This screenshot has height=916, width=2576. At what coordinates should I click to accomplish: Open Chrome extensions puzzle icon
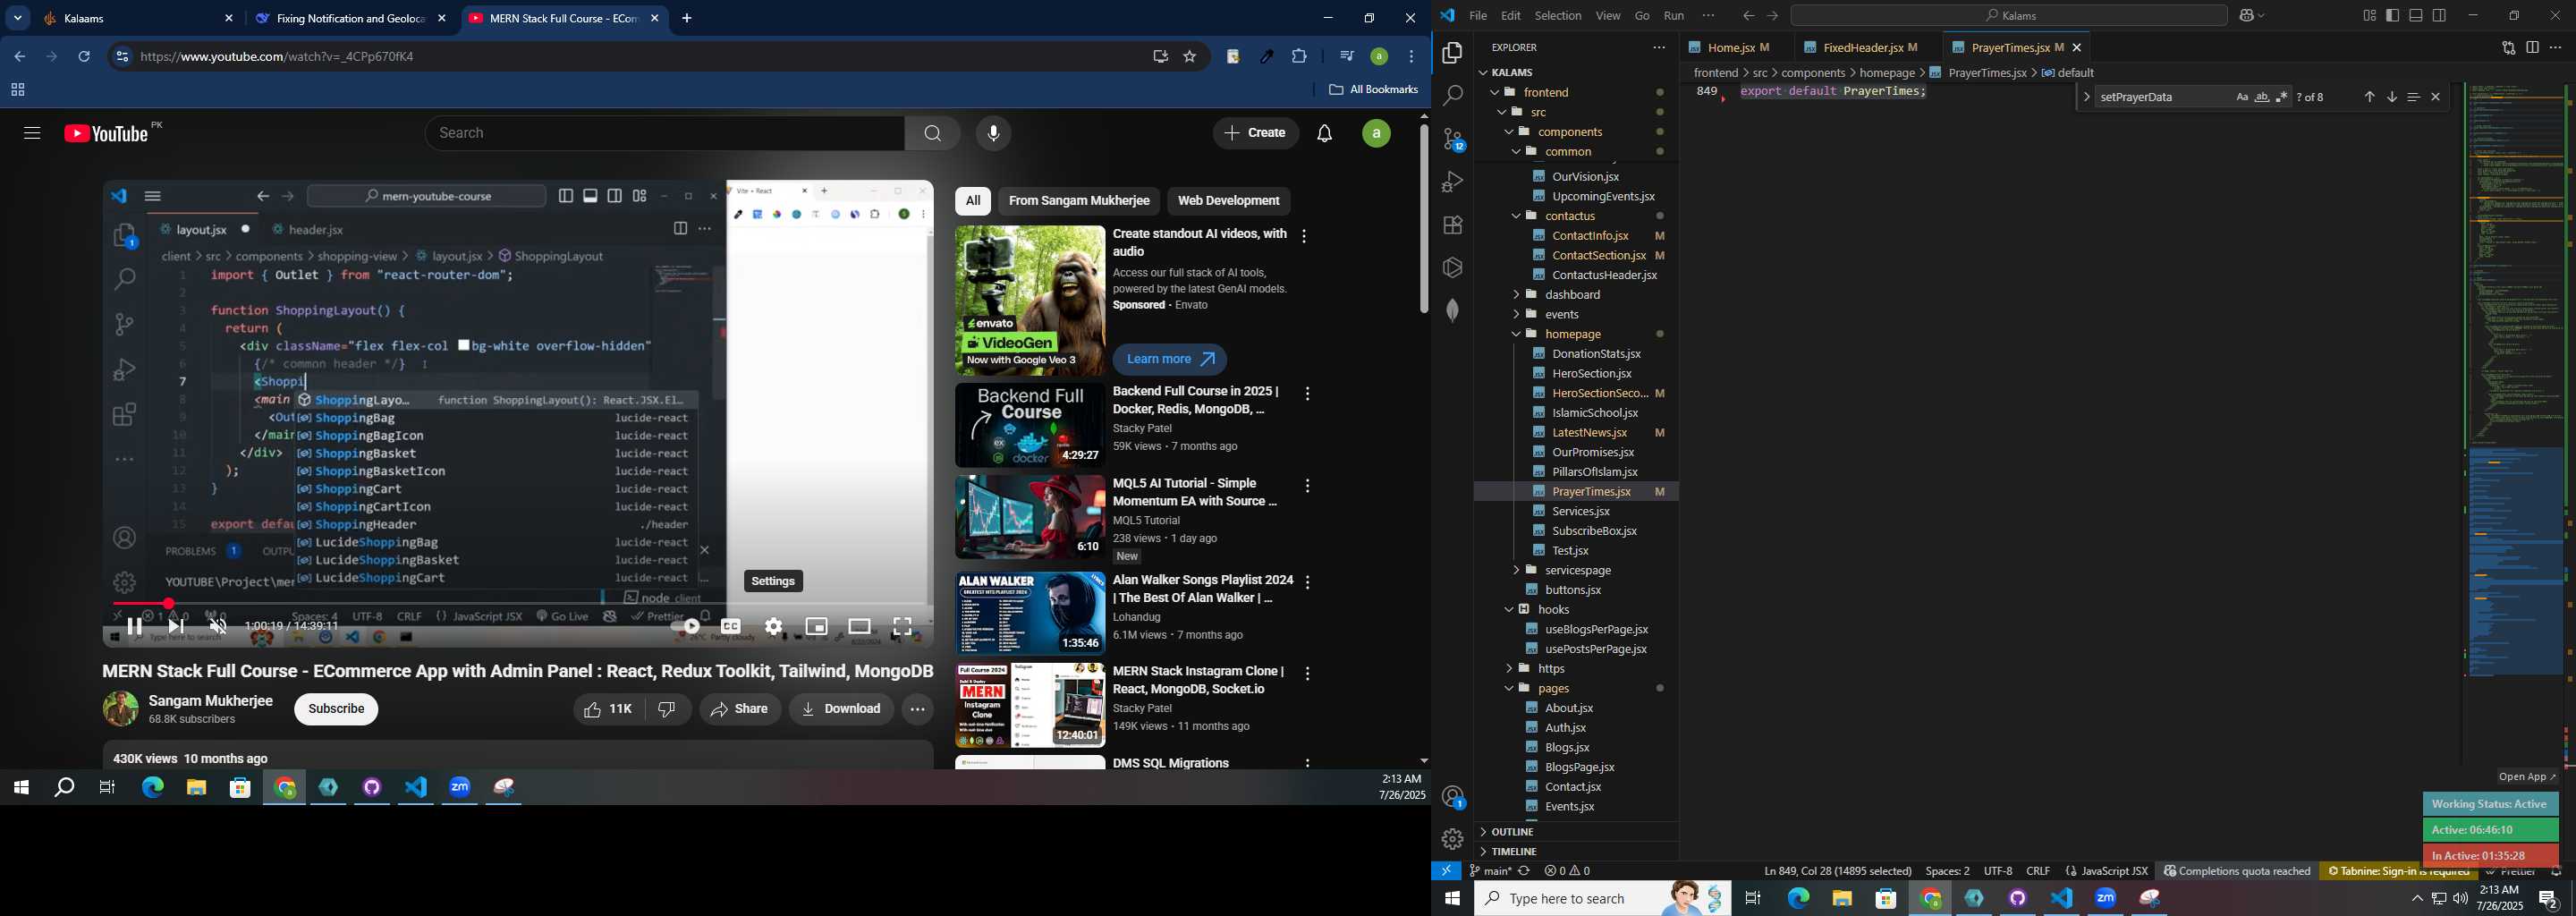pos(1299,57)
